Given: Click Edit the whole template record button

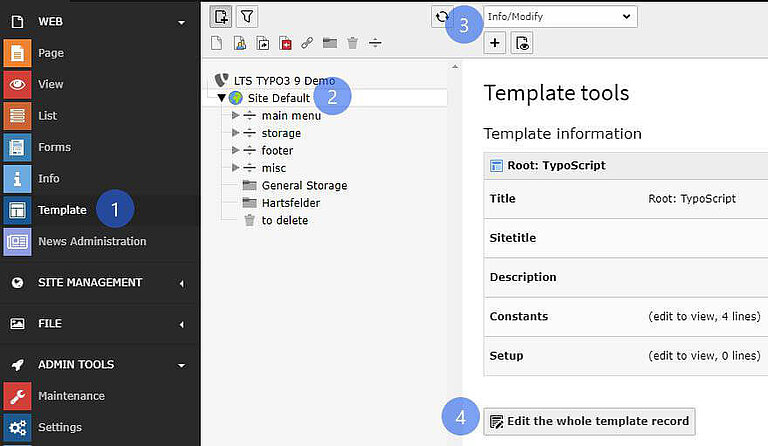Looking at the screenshot, I should pos(589,421).
